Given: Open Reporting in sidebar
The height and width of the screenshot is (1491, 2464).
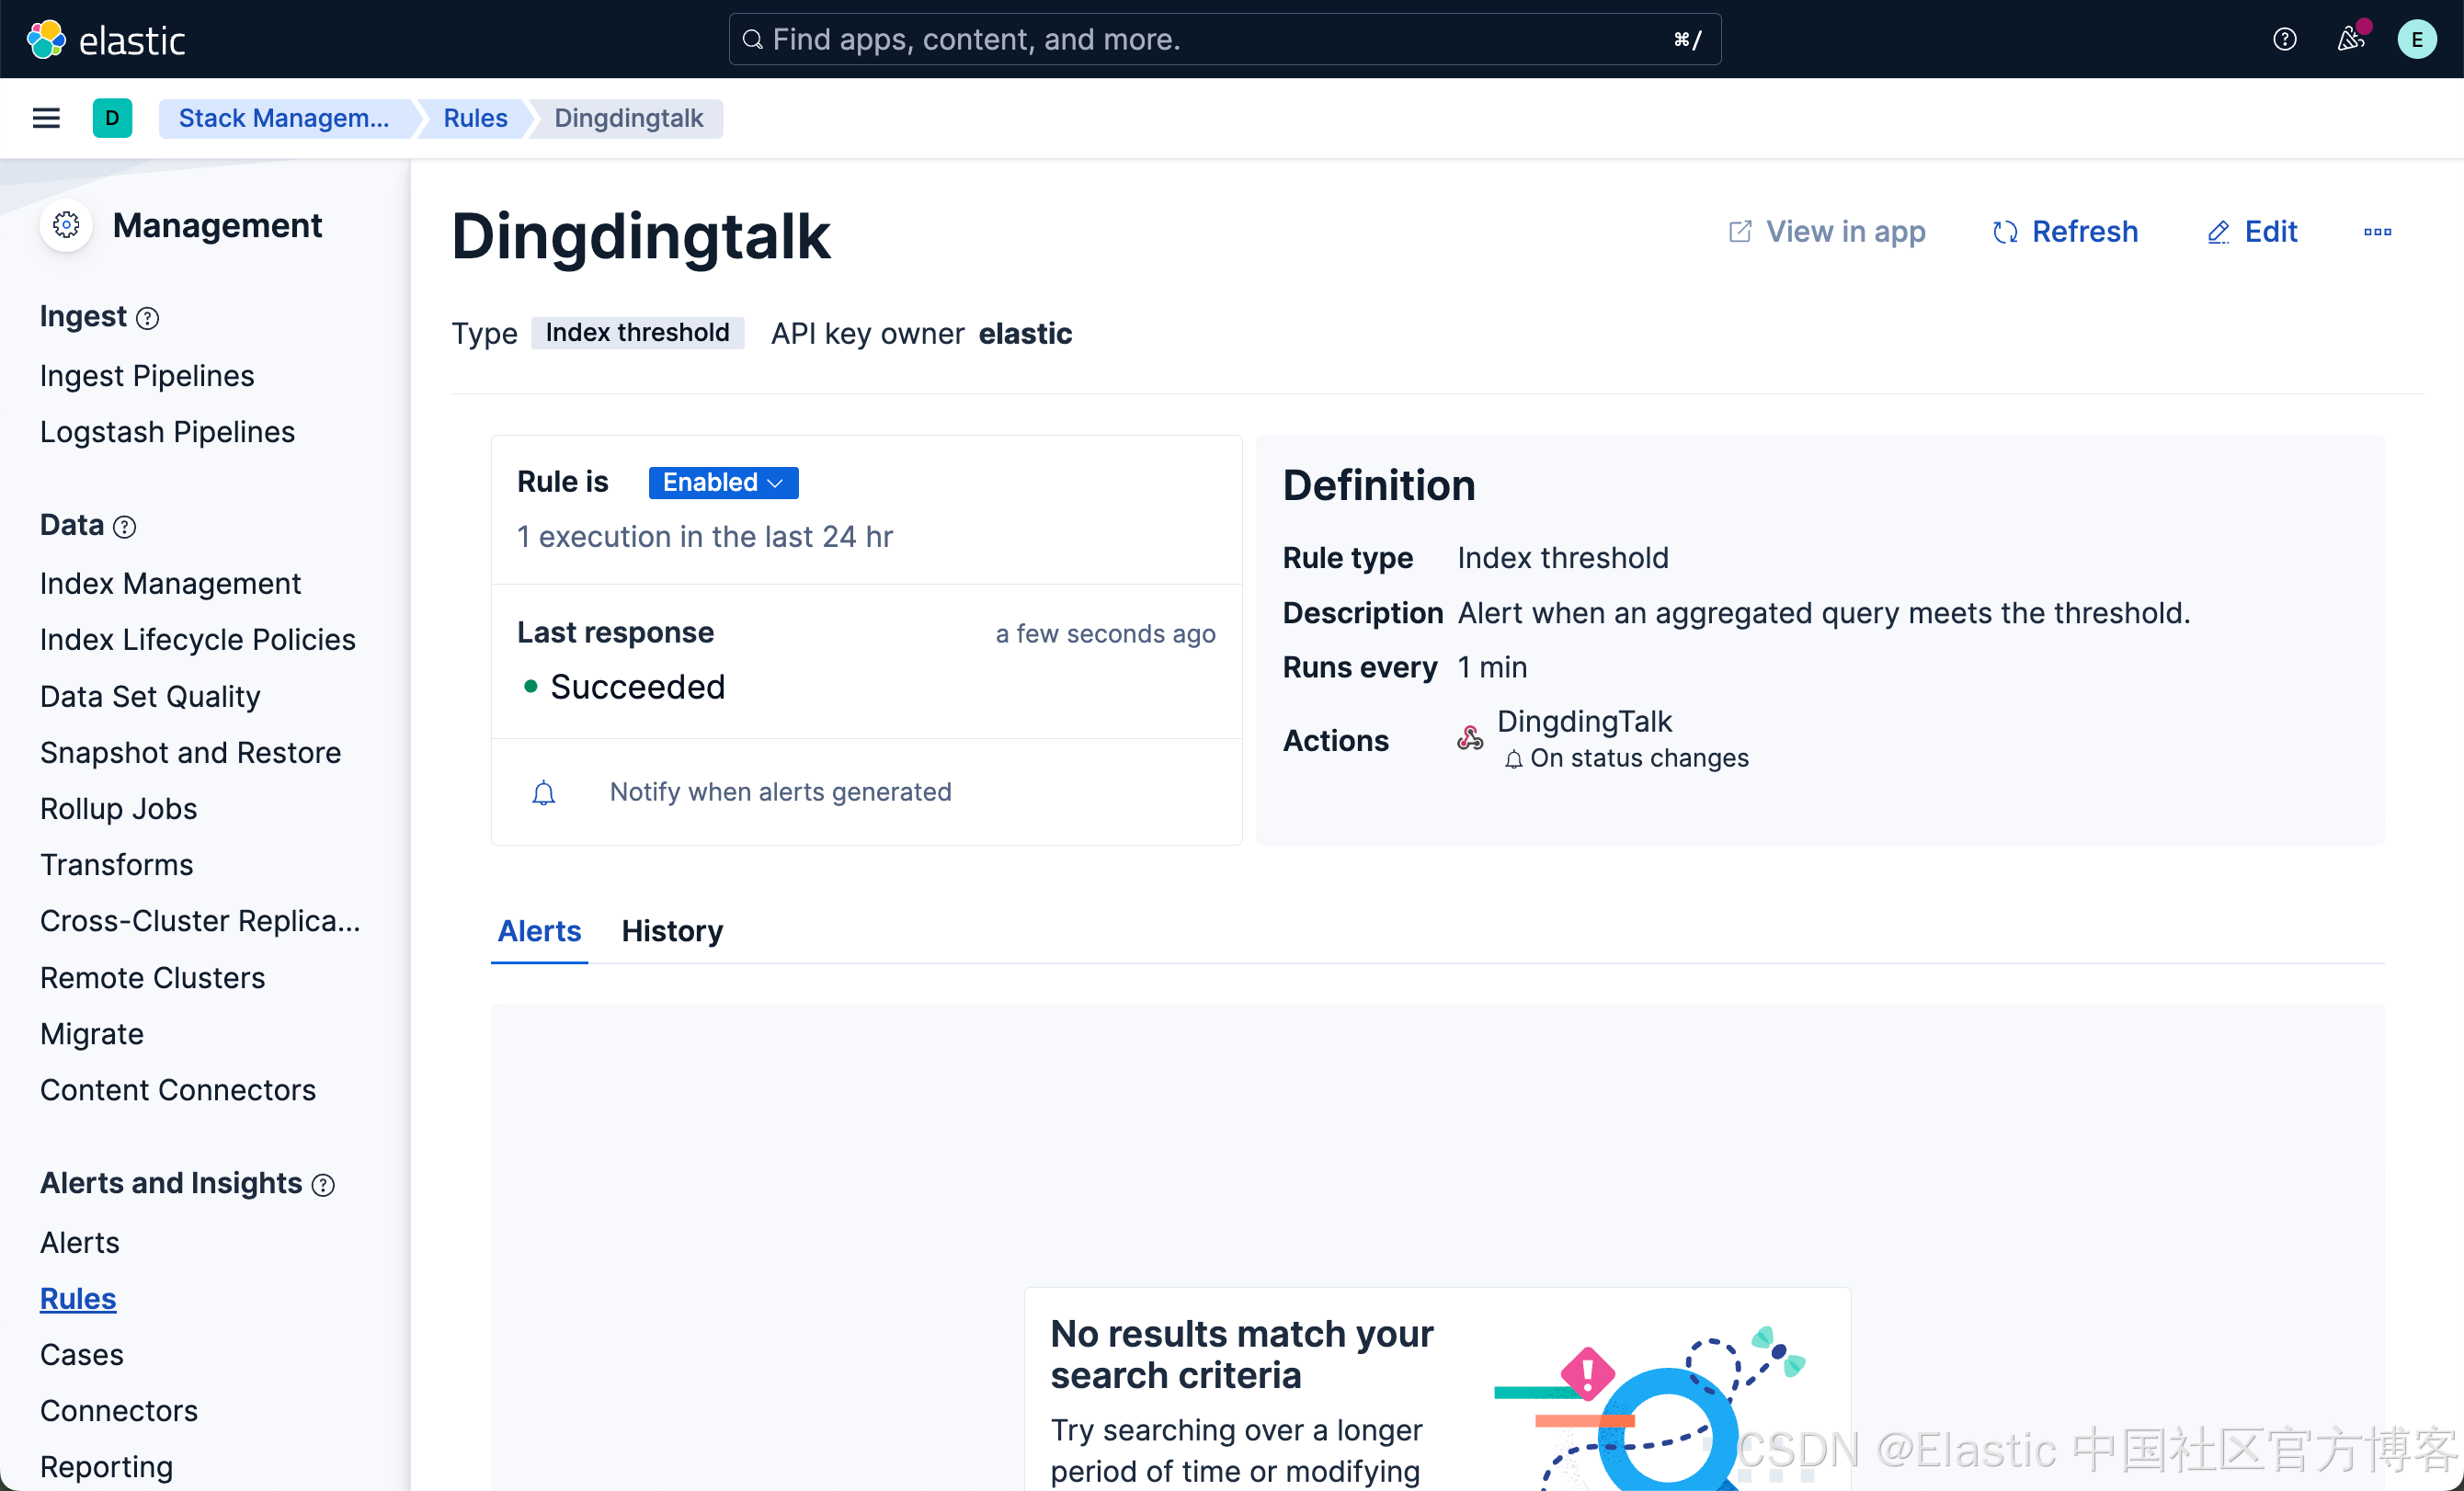Looking at the screenshot, I should point(106,1467).
